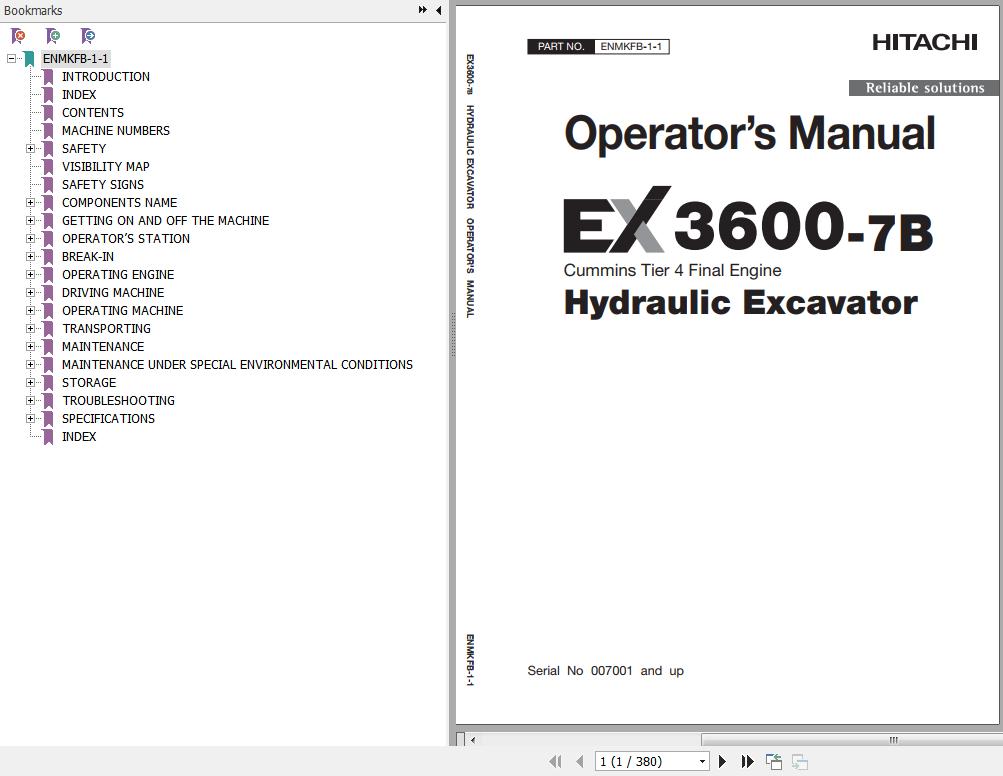Go to last page button
1003x776 pixels.
[x=747, y=761]
